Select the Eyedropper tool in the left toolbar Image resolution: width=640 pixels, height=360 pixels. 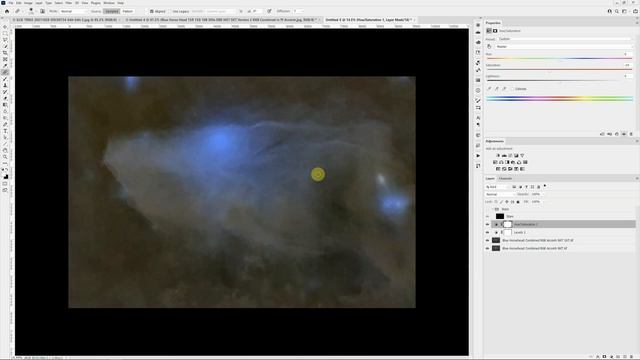point(5,66)
